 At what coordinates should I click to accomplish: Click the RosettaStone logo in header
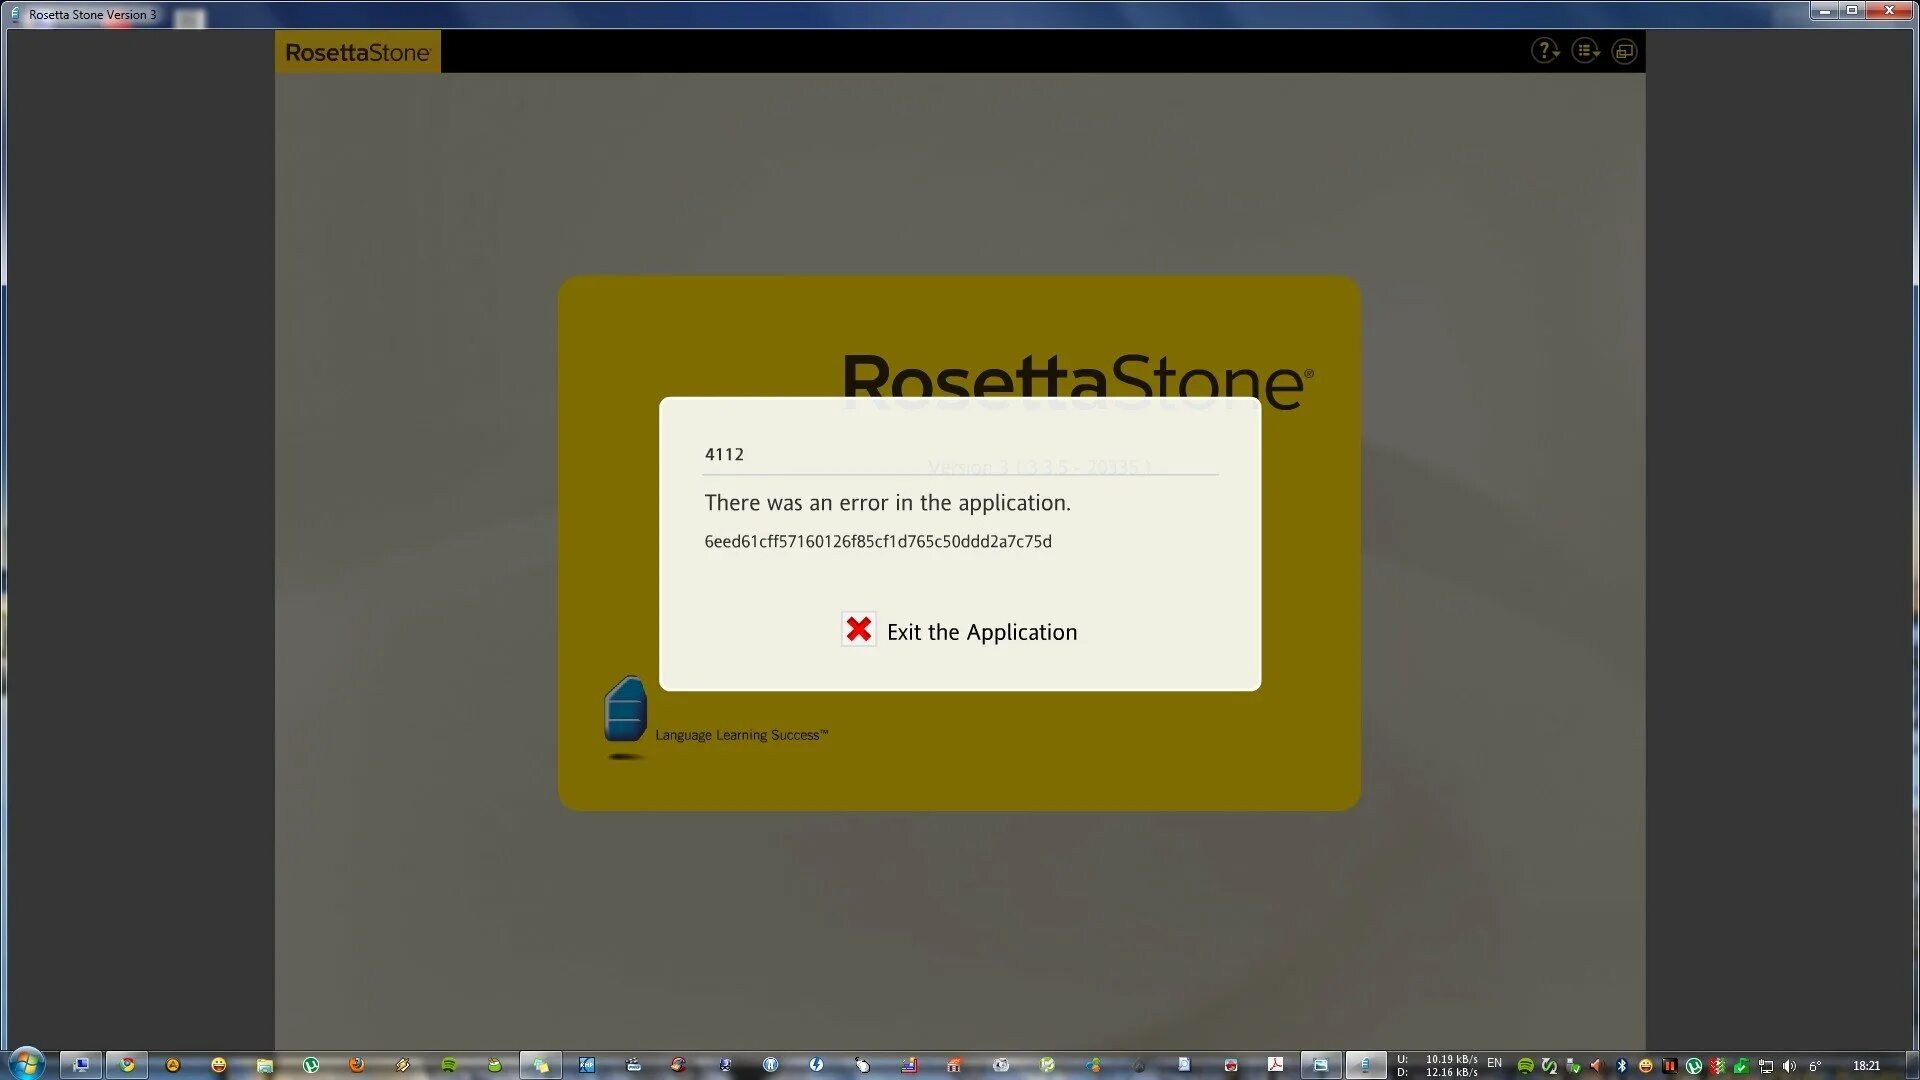pyautogui.click(x=357, y=52)
